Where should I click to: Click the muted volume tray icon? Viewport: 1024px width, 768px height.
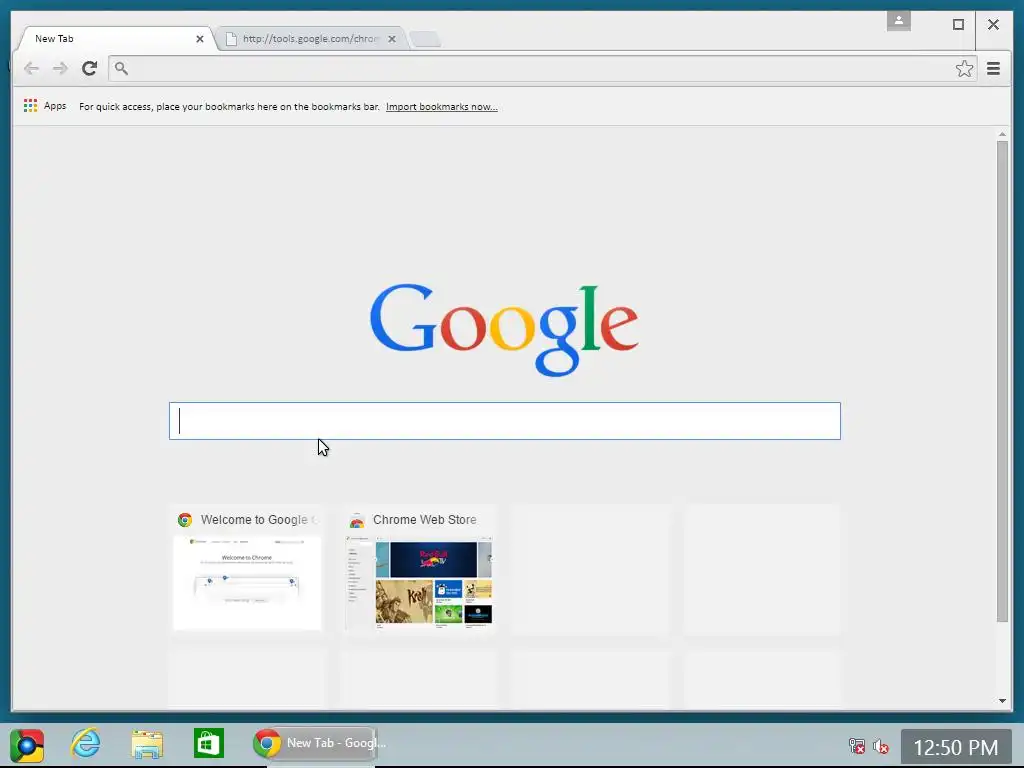click(880, 746)
